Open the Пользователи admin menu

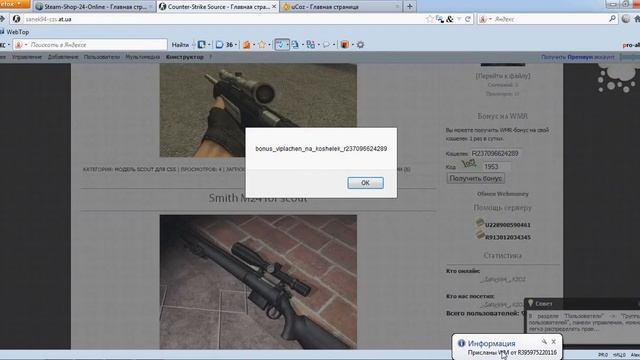pos(102,57)
